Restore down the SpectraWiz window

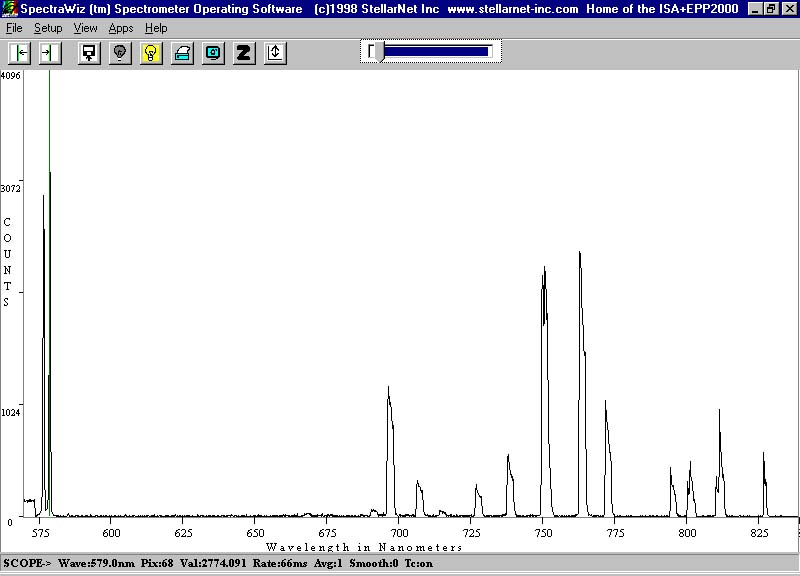[x=771, y=9]
